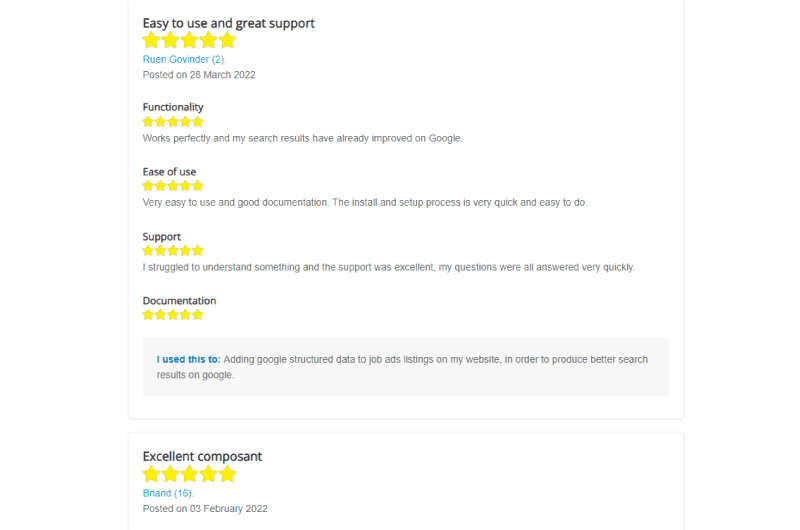Screen dimensions: 800x530
Task: Click the middle star under Support
Action: pyautogui.click(x=173, y=250)
